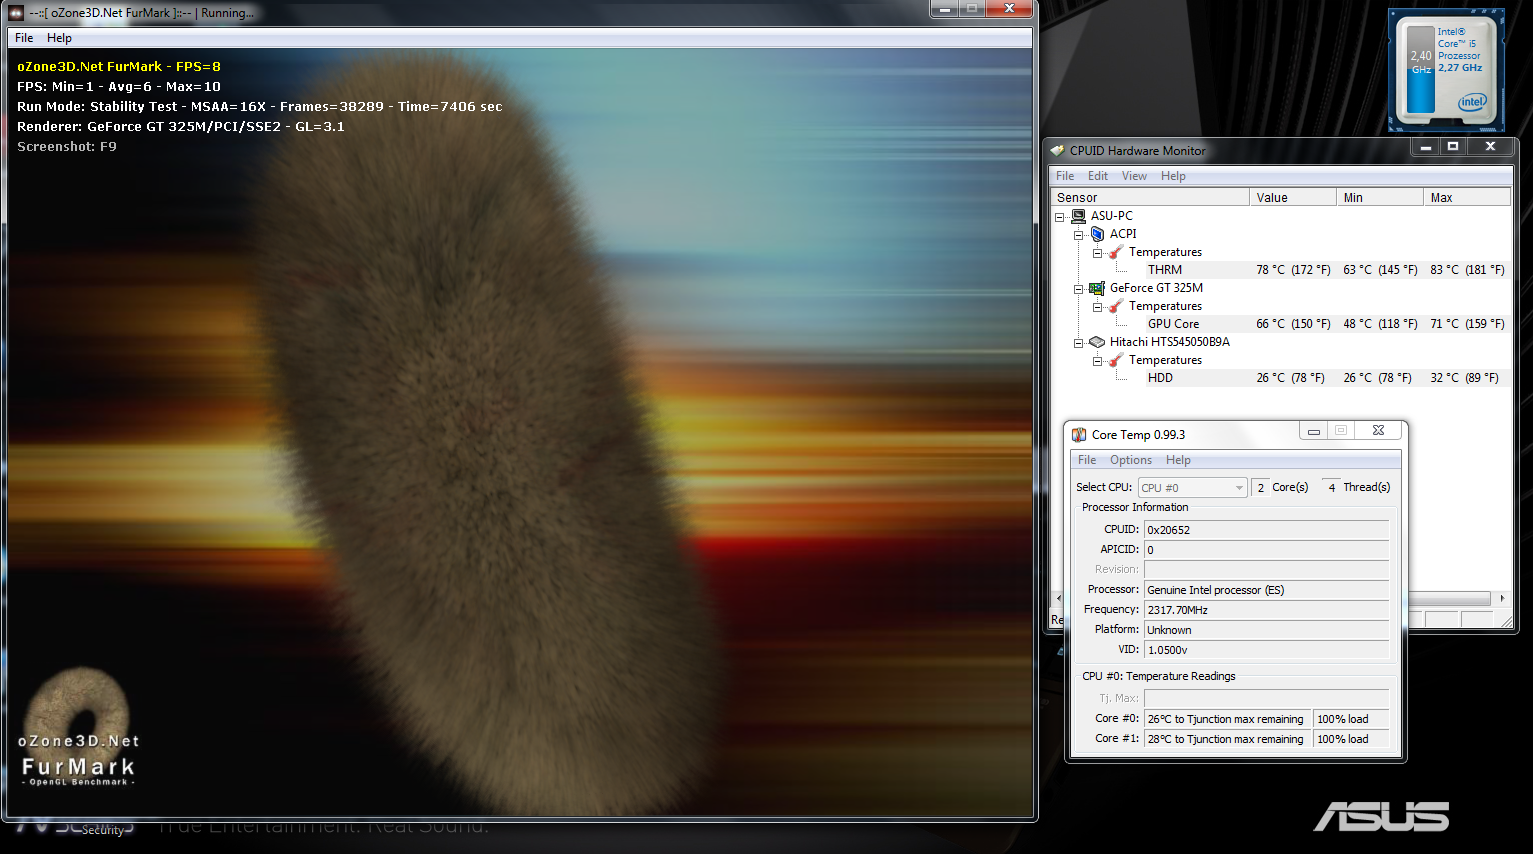
Task: Click Core #0 temperature reading field
Action: pos(1226,719)
